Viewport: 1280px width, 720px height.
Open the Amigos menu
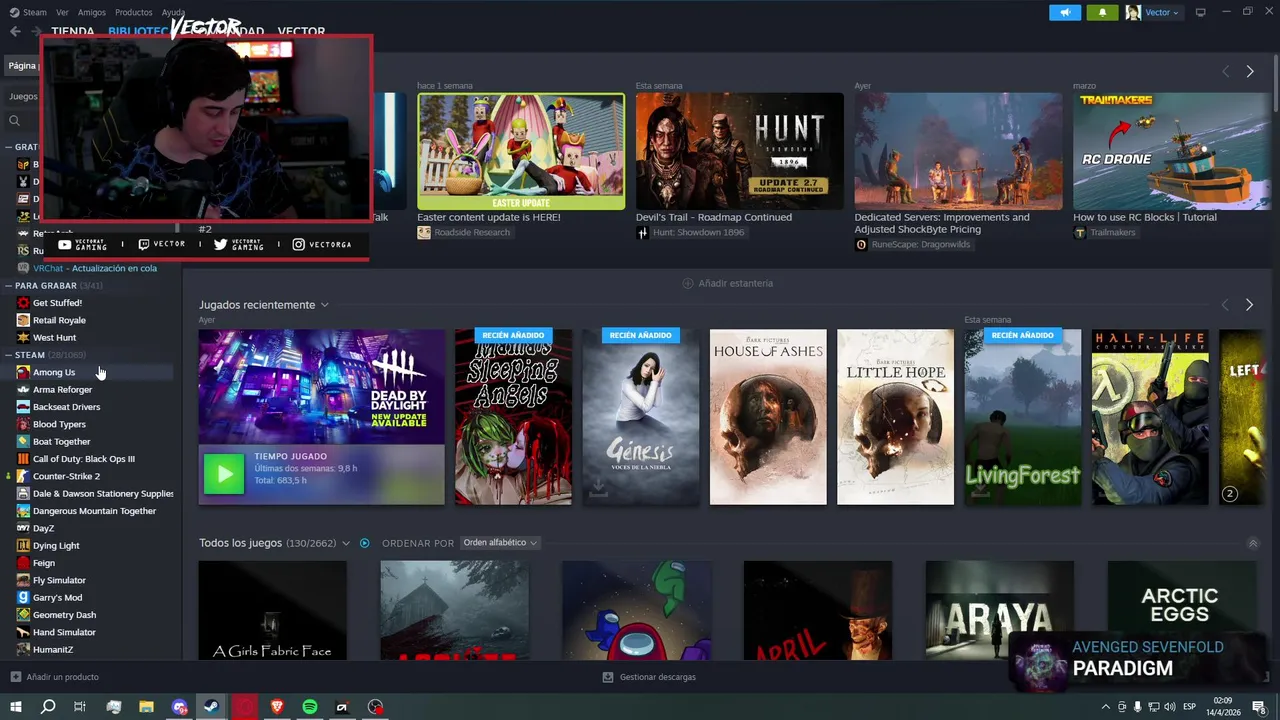coord(92,12)
